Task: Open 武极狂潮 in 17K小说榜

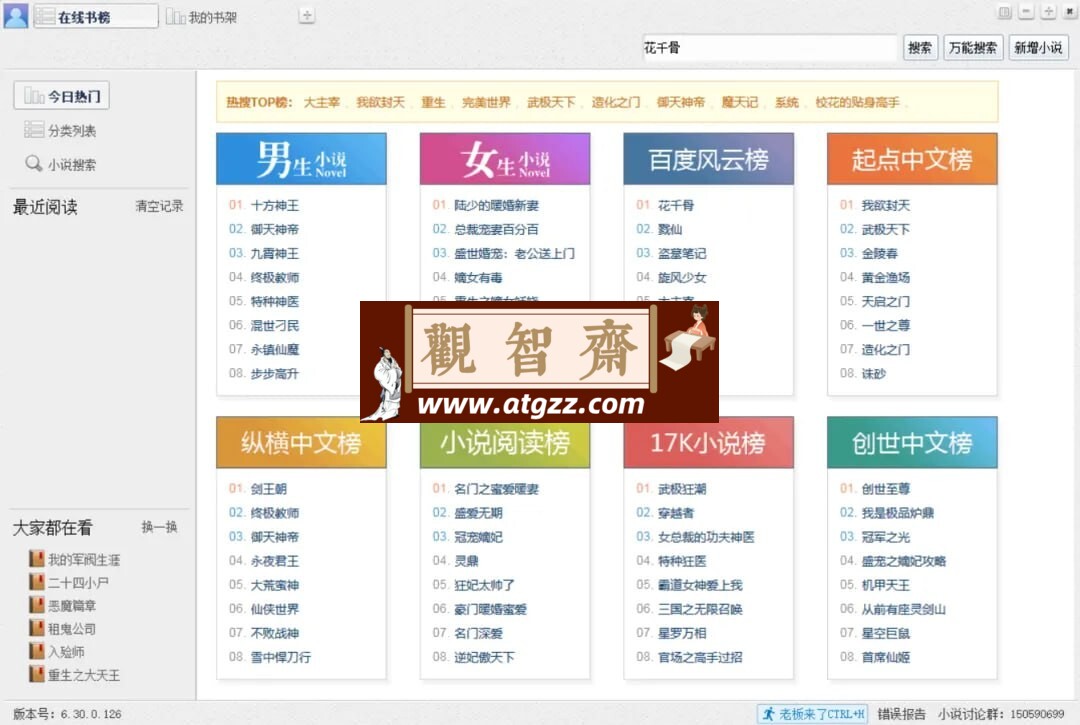Action: point(682,489)
